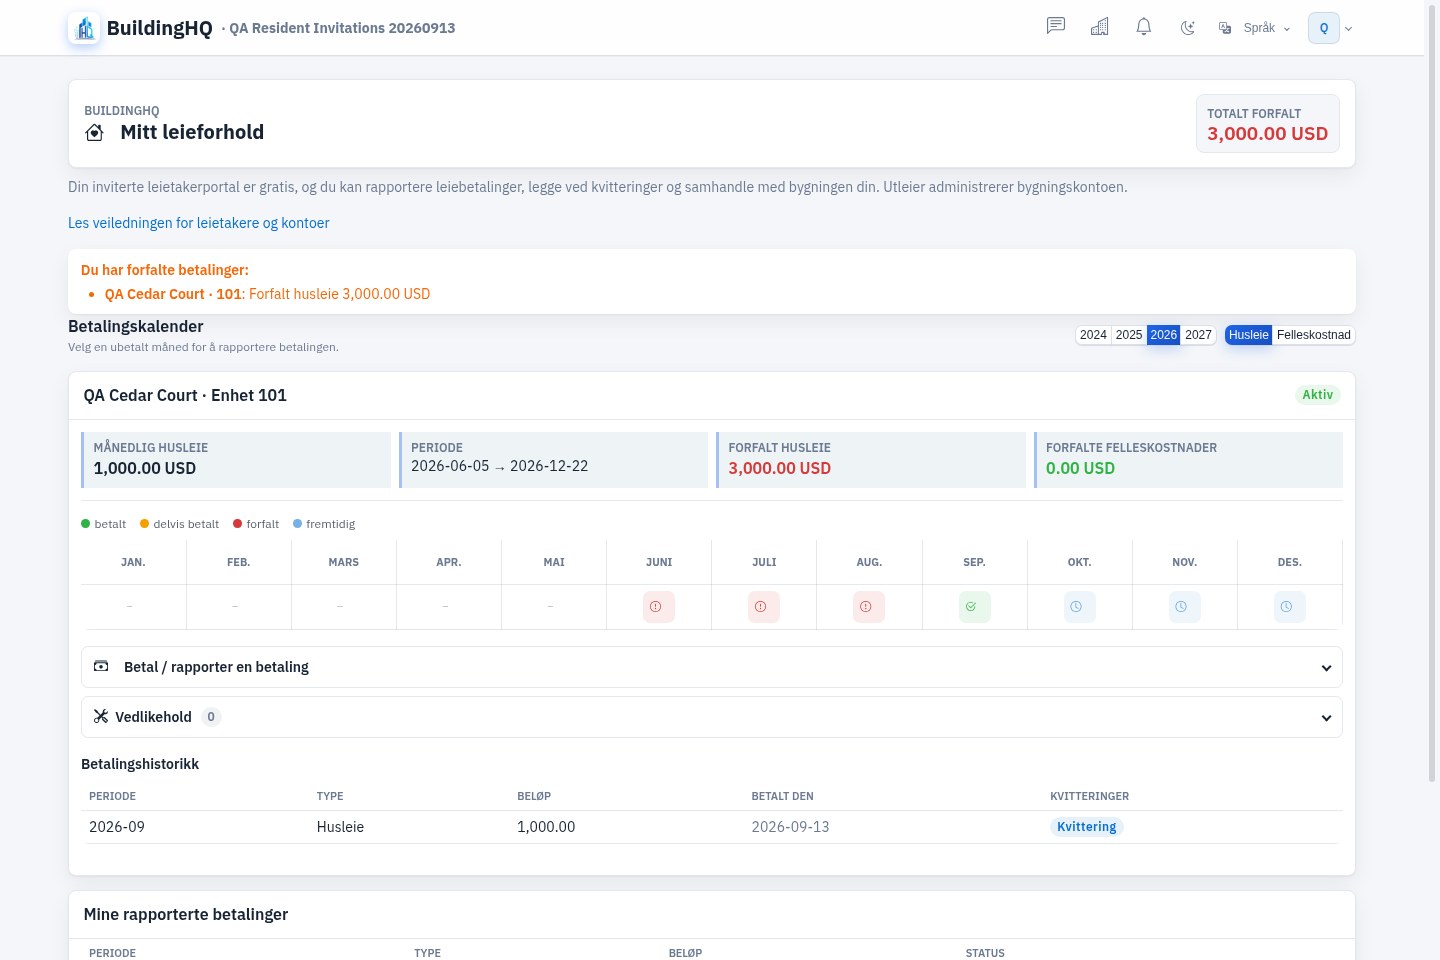
Task: Click paid September check icon
Action: coord(975,607)
